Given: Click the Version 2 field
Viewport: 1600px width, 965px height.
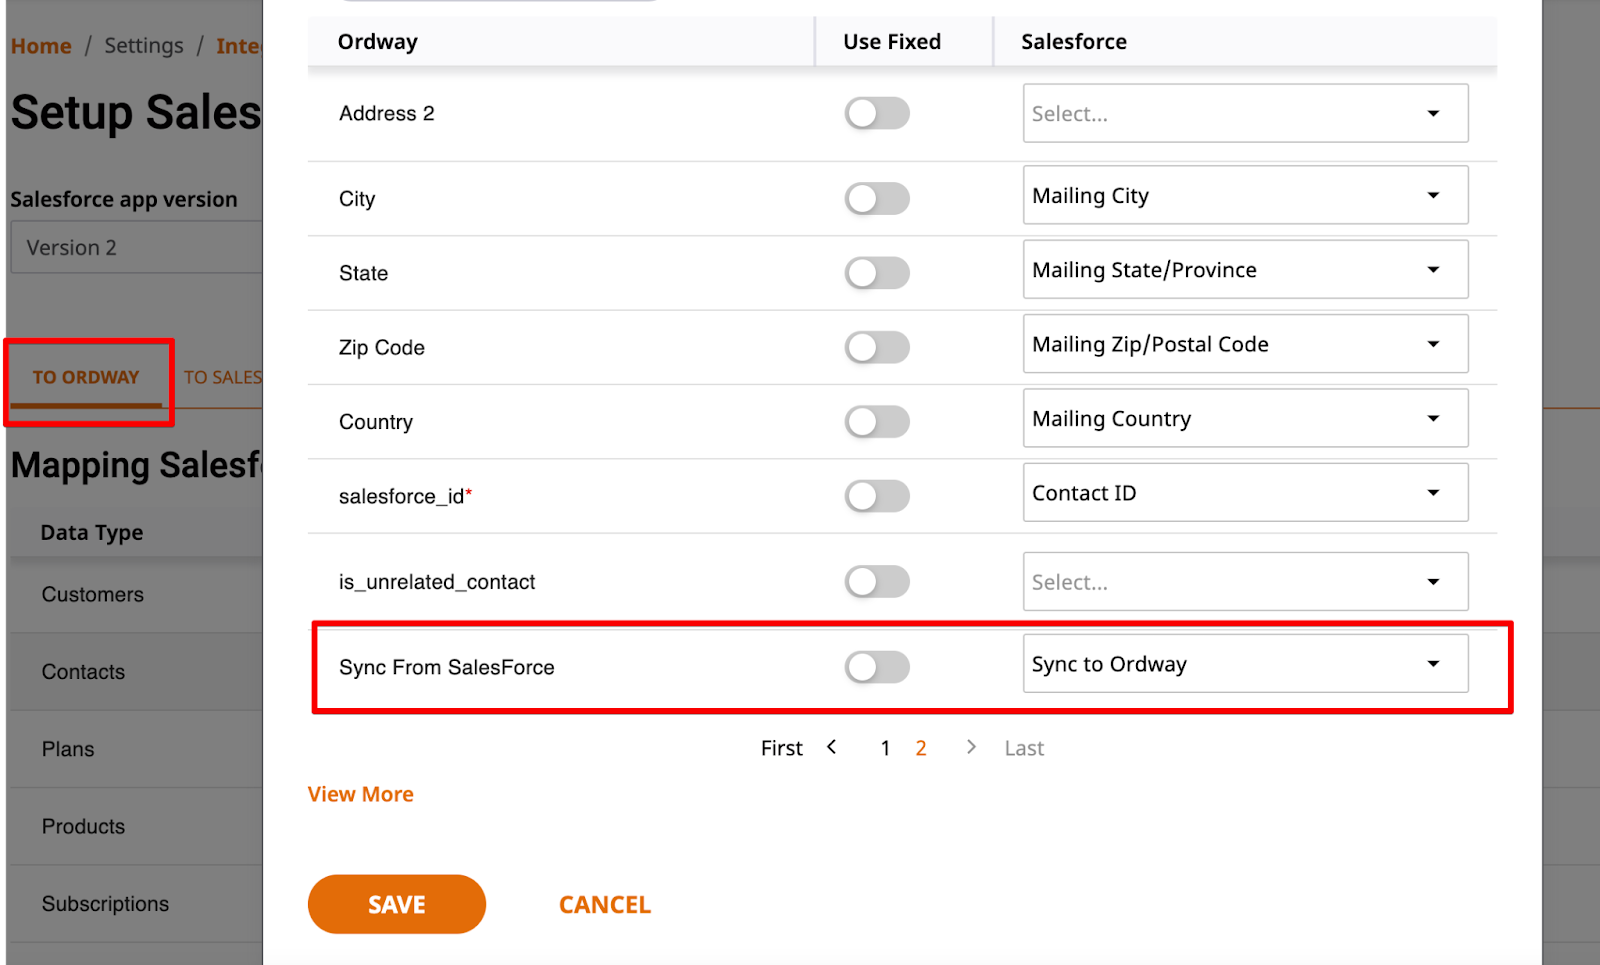Looking at the screenshot, I should click(136, 247).
